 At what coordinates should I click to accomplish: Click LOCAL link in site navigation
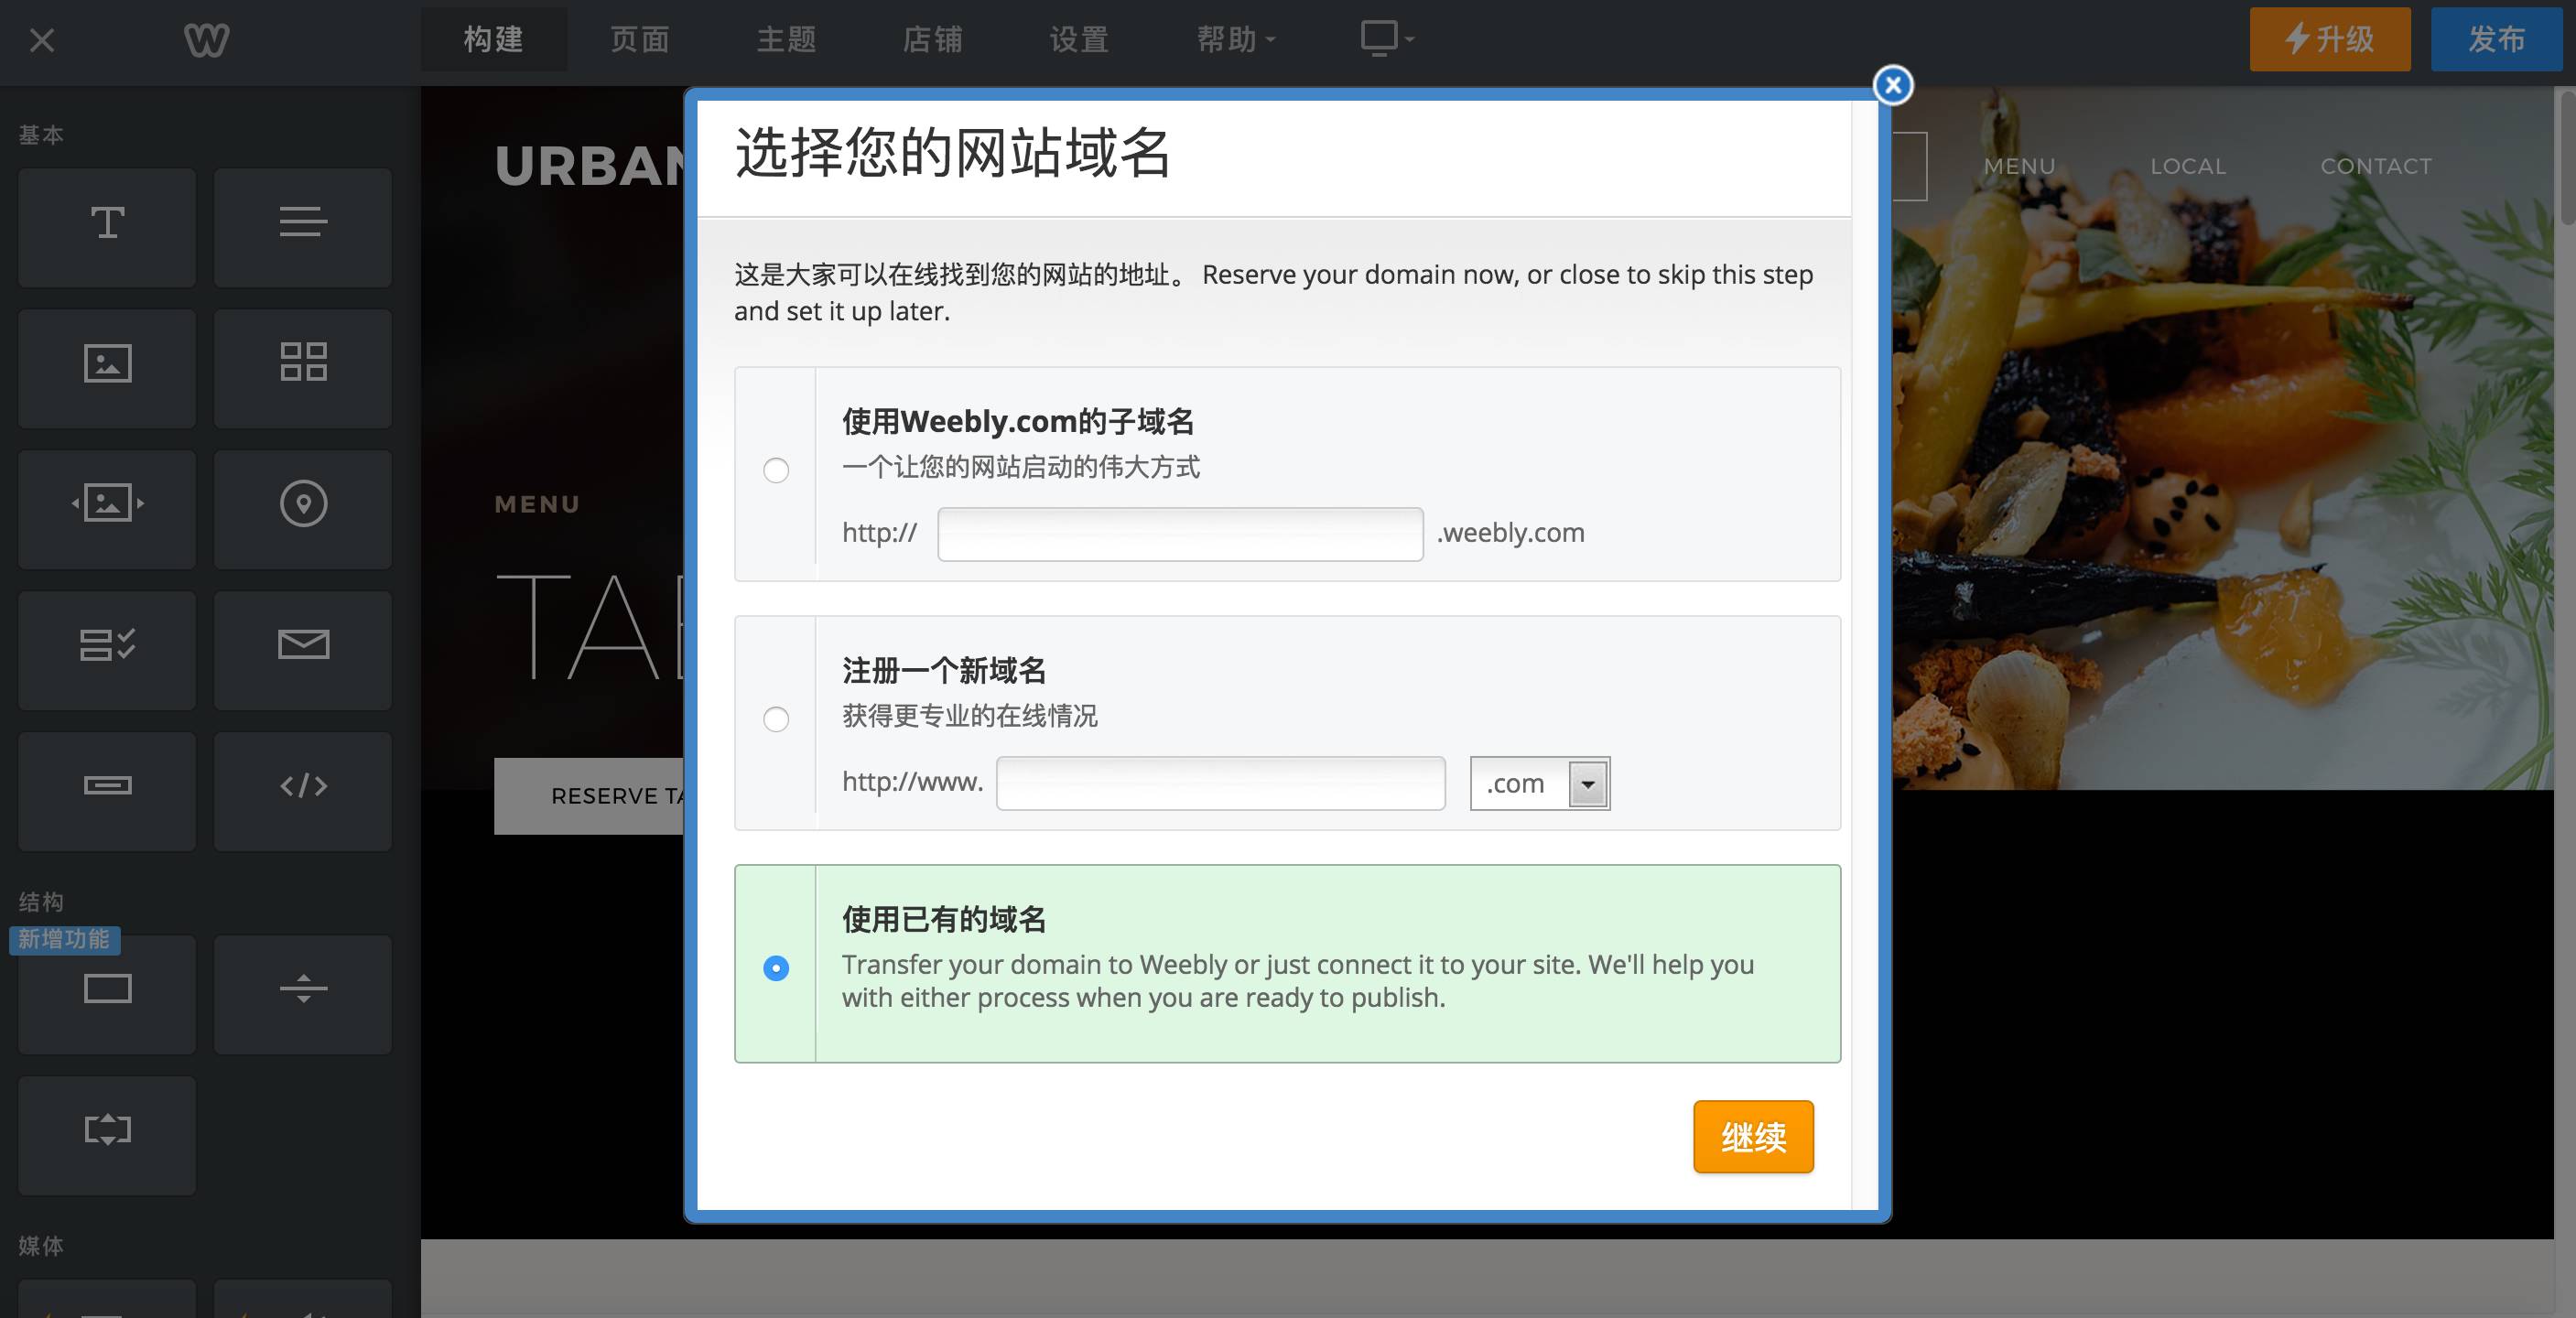[2188, 166]
